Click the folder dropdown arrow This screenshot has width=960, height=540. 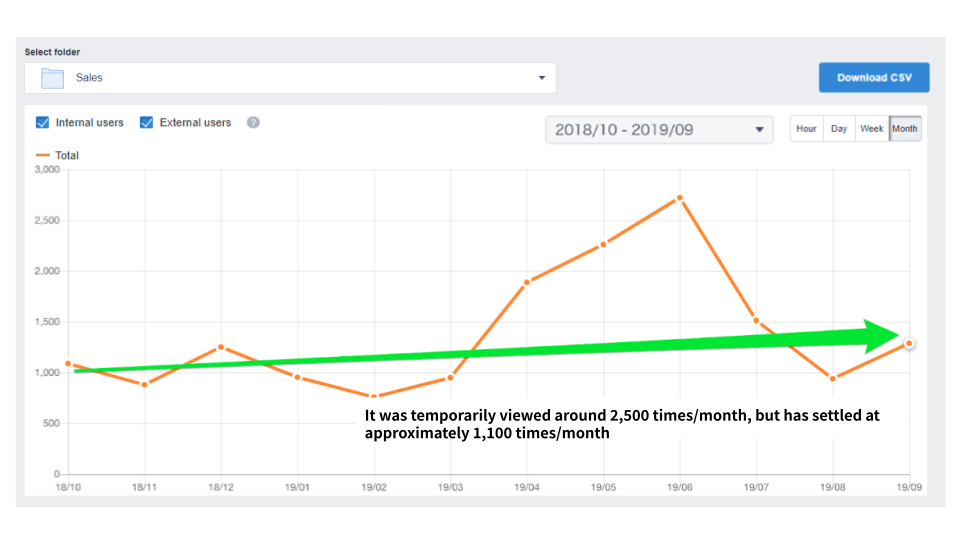[x=541, y=78]
